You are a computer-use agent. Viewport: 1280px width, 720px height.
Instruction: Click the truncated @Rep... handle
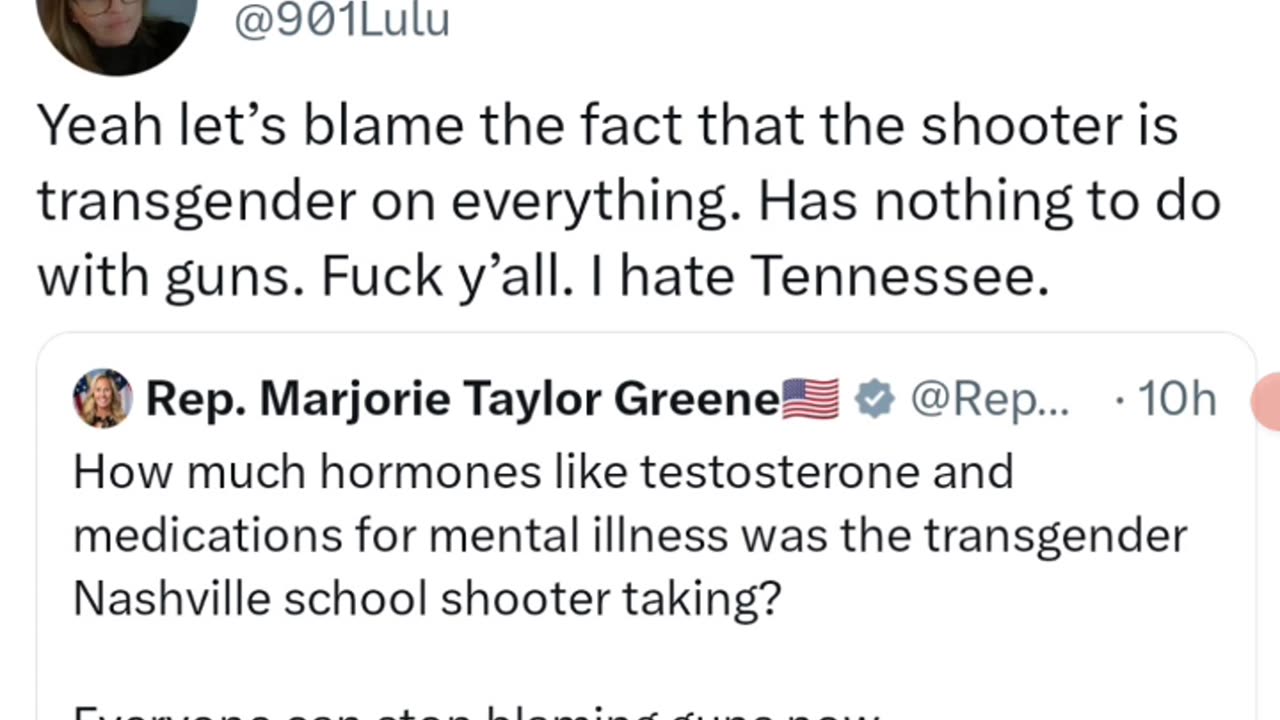(989, 399)
